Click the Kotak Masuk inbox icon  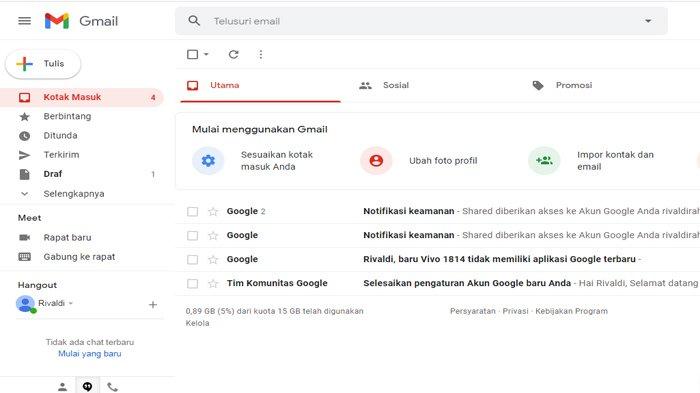[x=25, y=97]
